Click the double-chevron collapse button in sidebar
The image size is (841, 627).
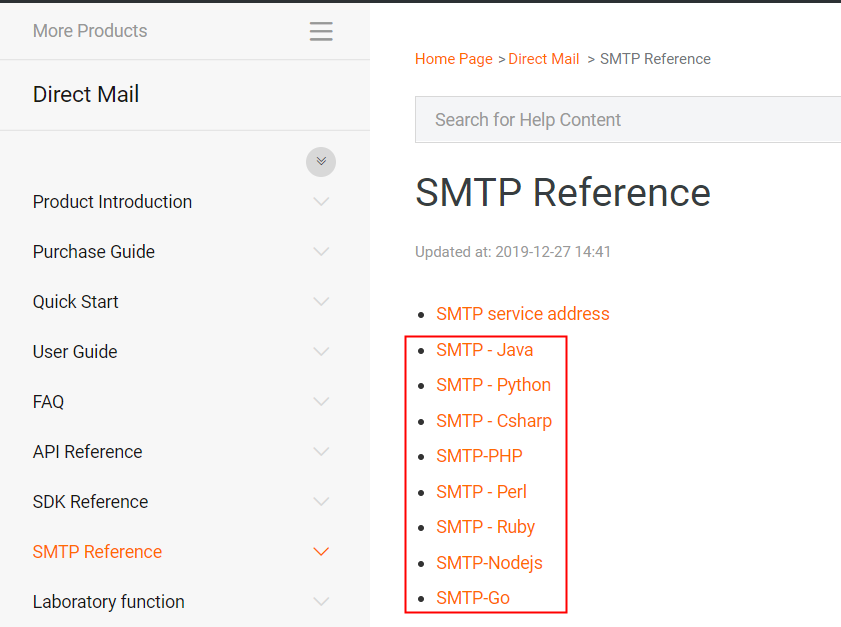pos(321,161)
